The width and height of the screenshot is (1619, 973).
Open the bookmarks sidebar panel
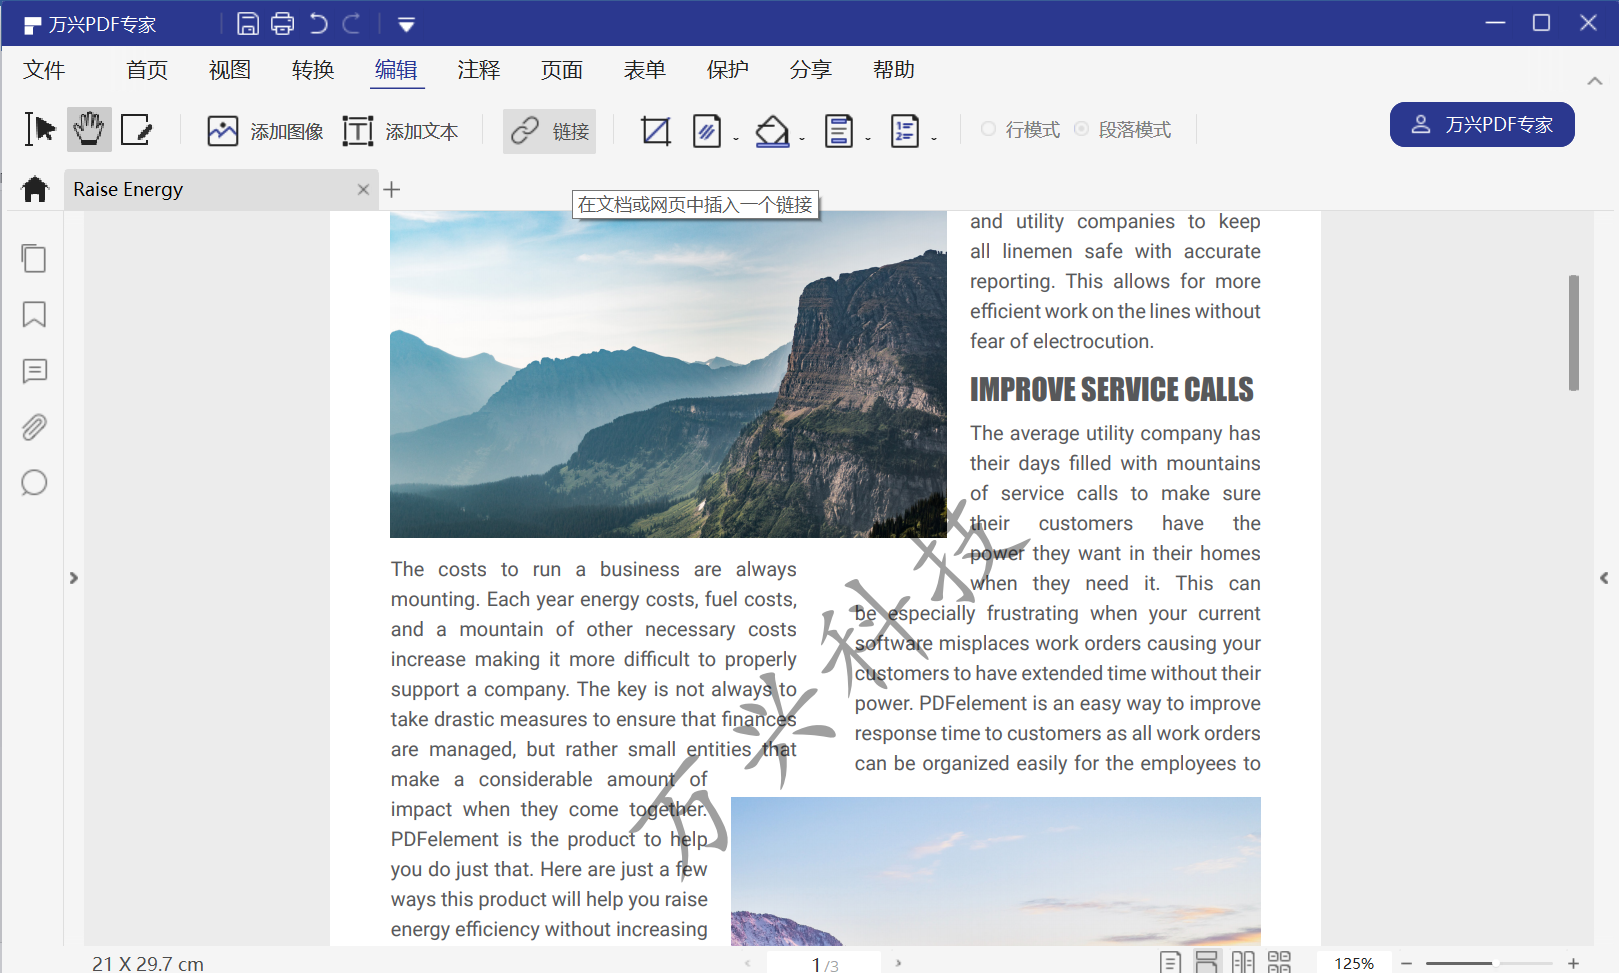(34, 315)
